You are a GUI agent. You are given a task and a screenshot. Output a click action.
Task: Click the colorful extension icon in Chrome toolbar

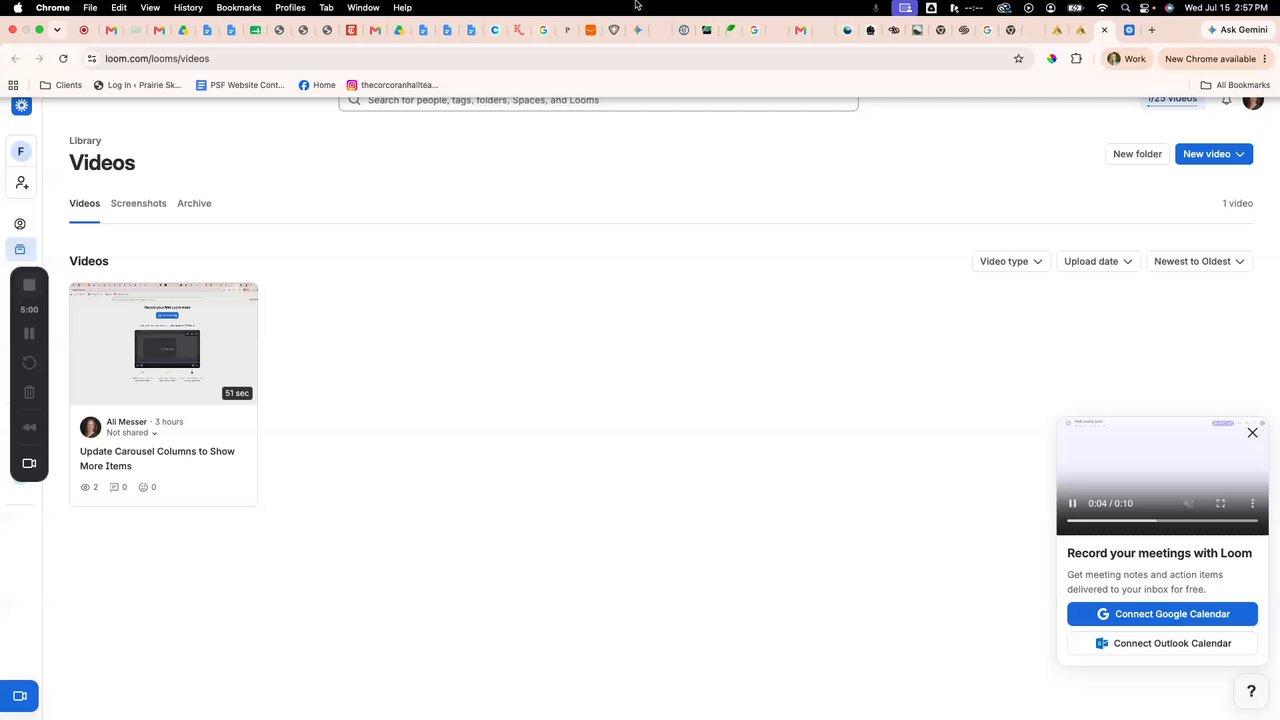(1052, 59)
